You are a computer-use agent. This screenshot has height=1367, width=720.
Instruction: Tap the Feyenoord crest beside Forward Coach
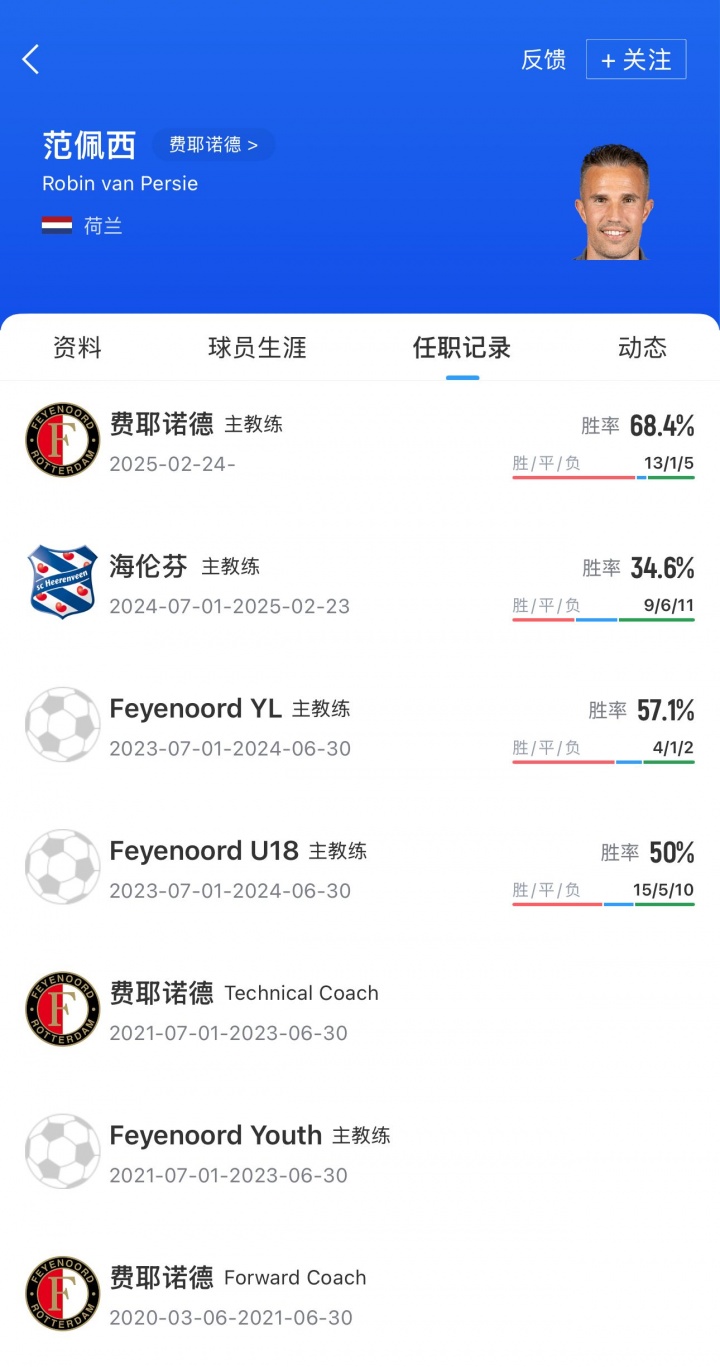(x=62, y=1293)
